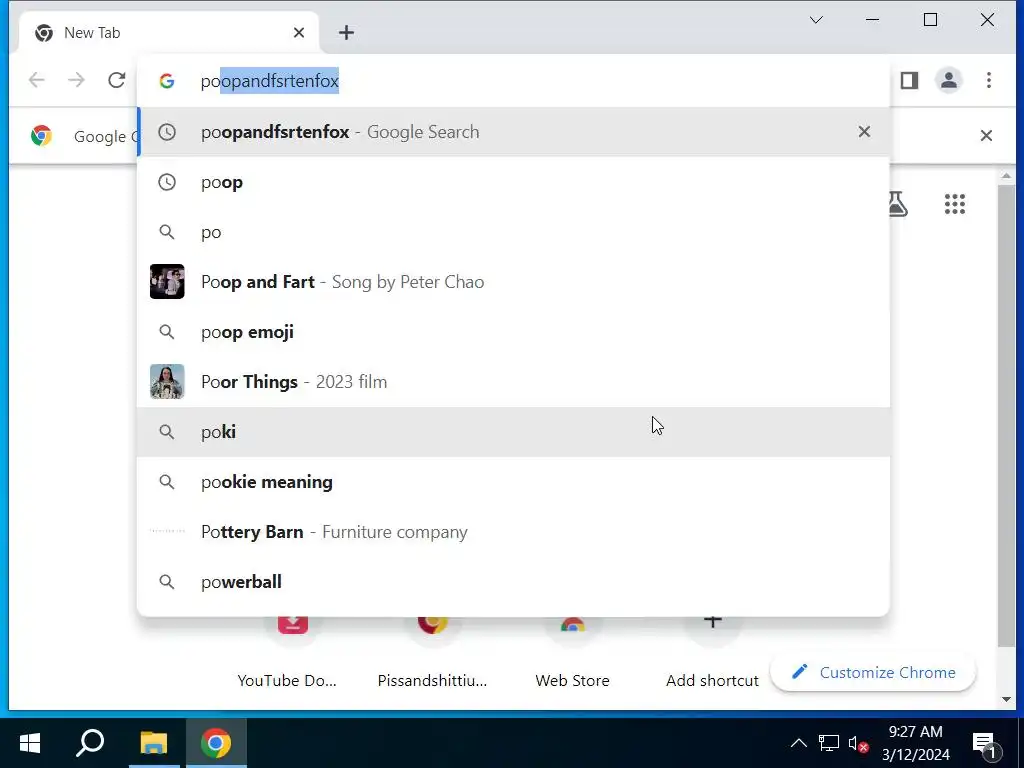
Task: Dismiss the Google Chrome info bar
Action: coord(986,136)
